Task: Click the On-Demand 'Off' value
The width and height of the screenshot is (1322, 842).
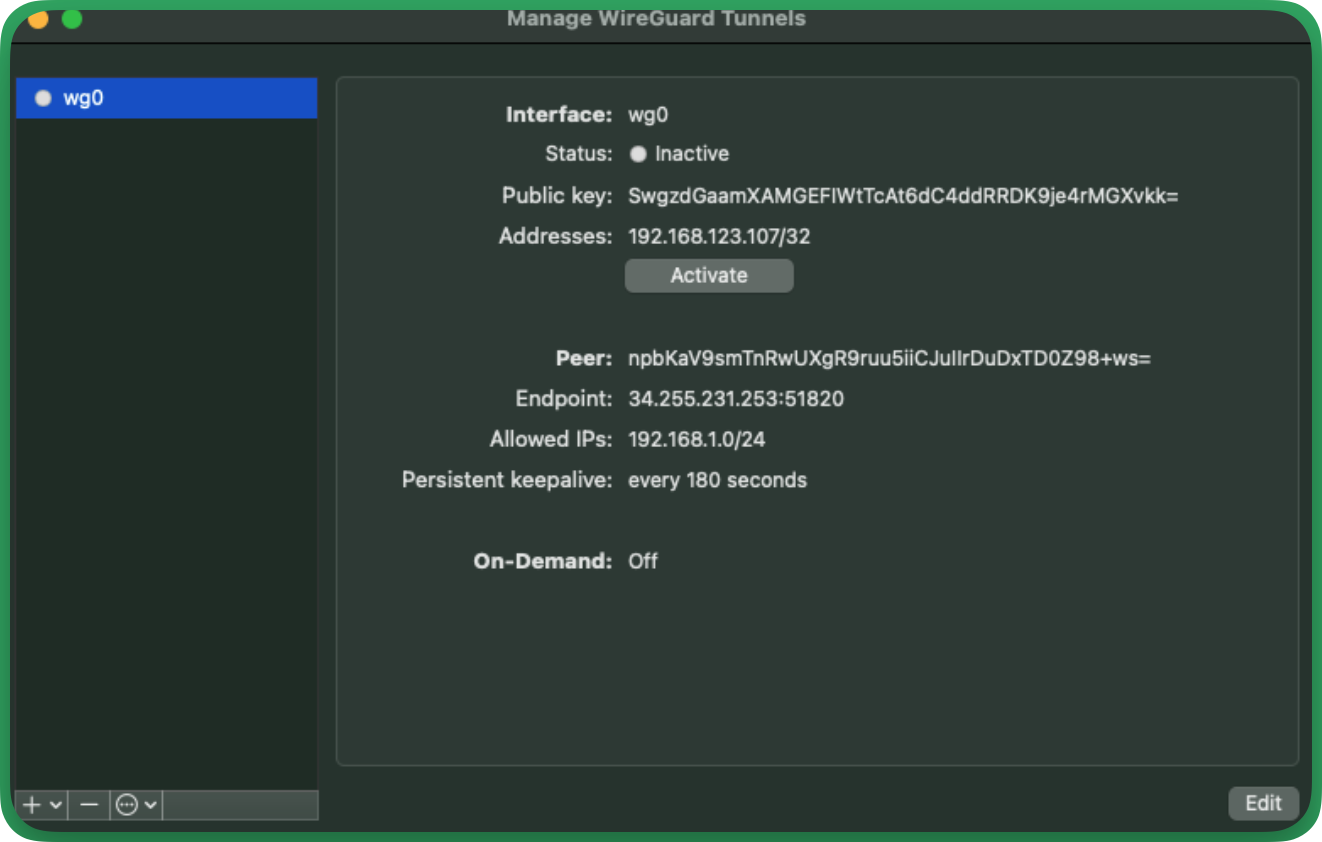Action: tap(643, 561)
